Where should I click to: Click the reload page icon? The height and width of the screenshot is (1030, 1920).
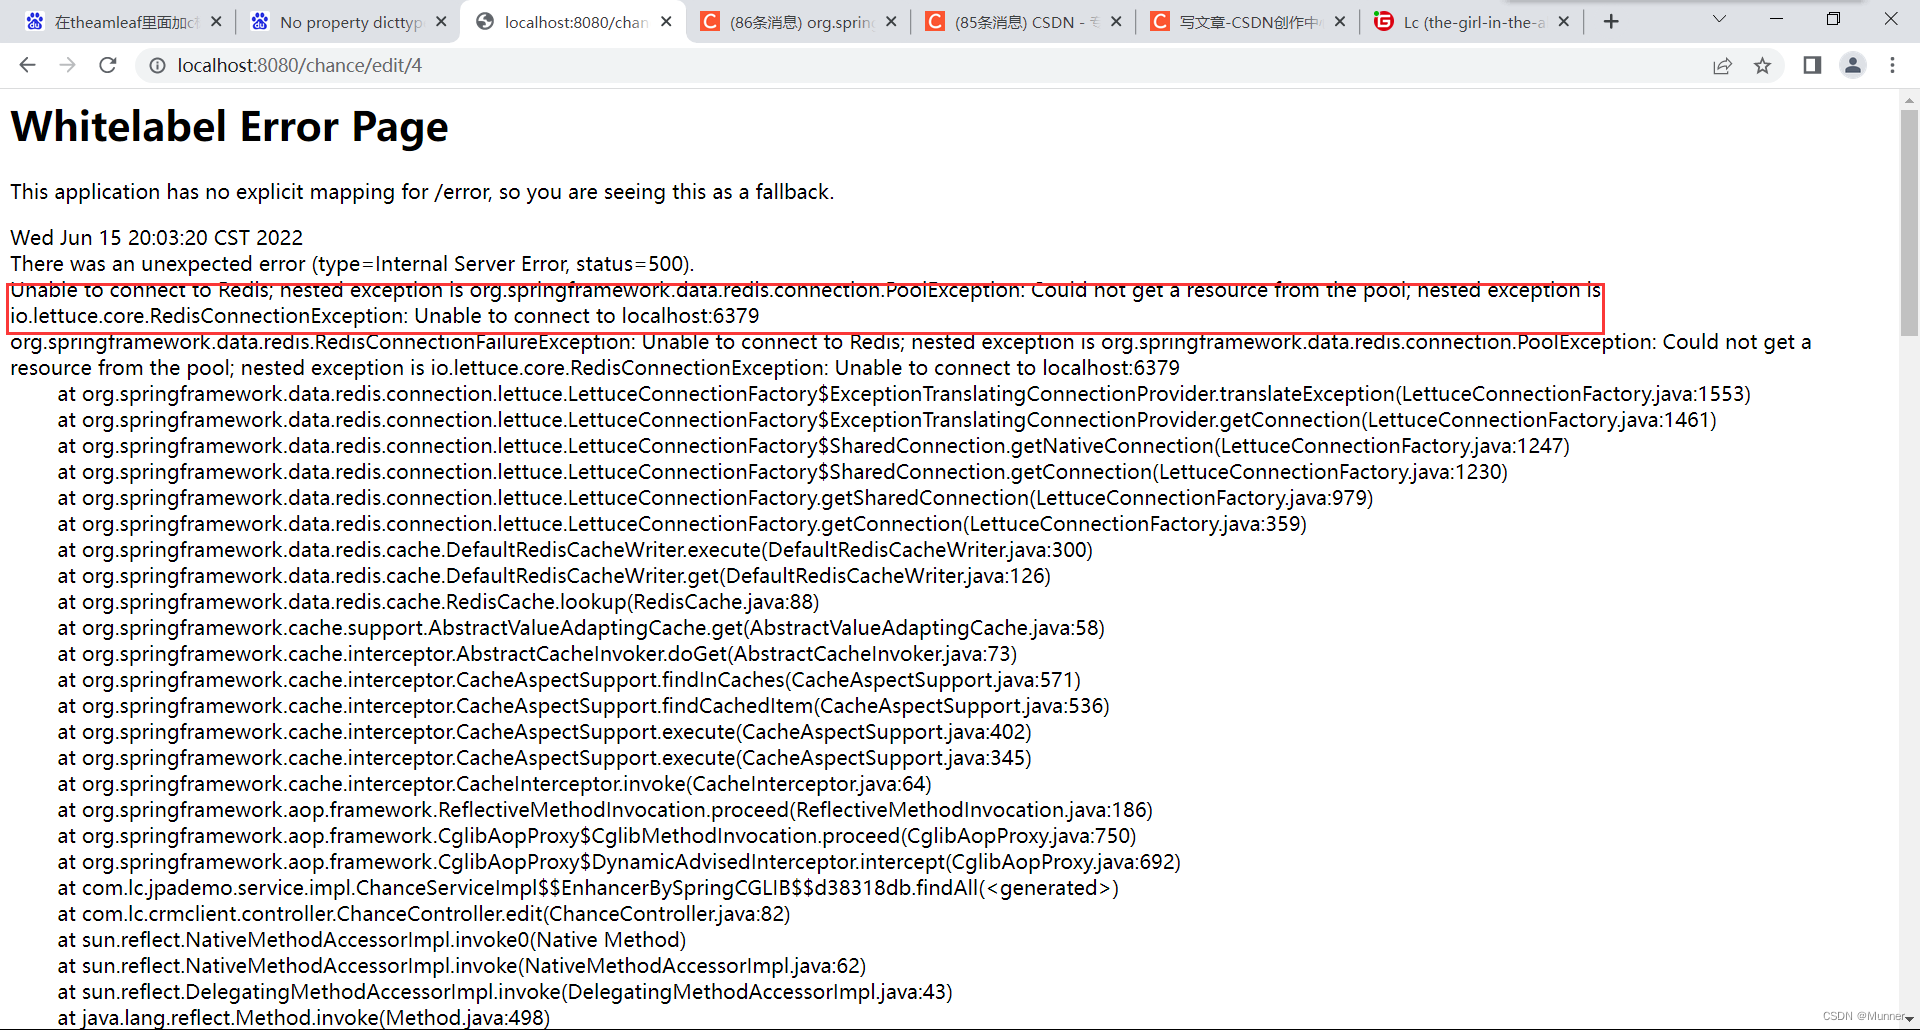pos(107,65)
